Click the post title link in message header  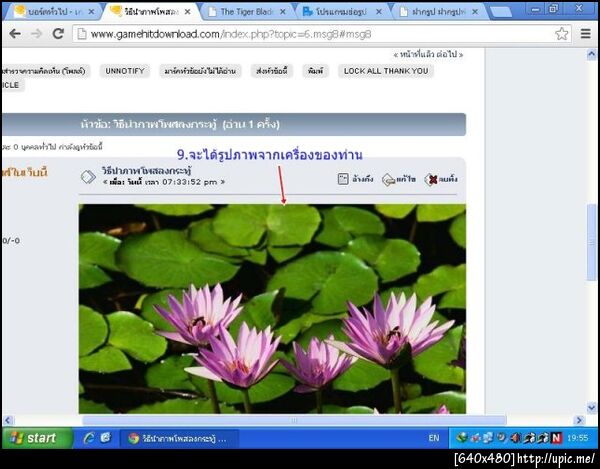point(147,170)
